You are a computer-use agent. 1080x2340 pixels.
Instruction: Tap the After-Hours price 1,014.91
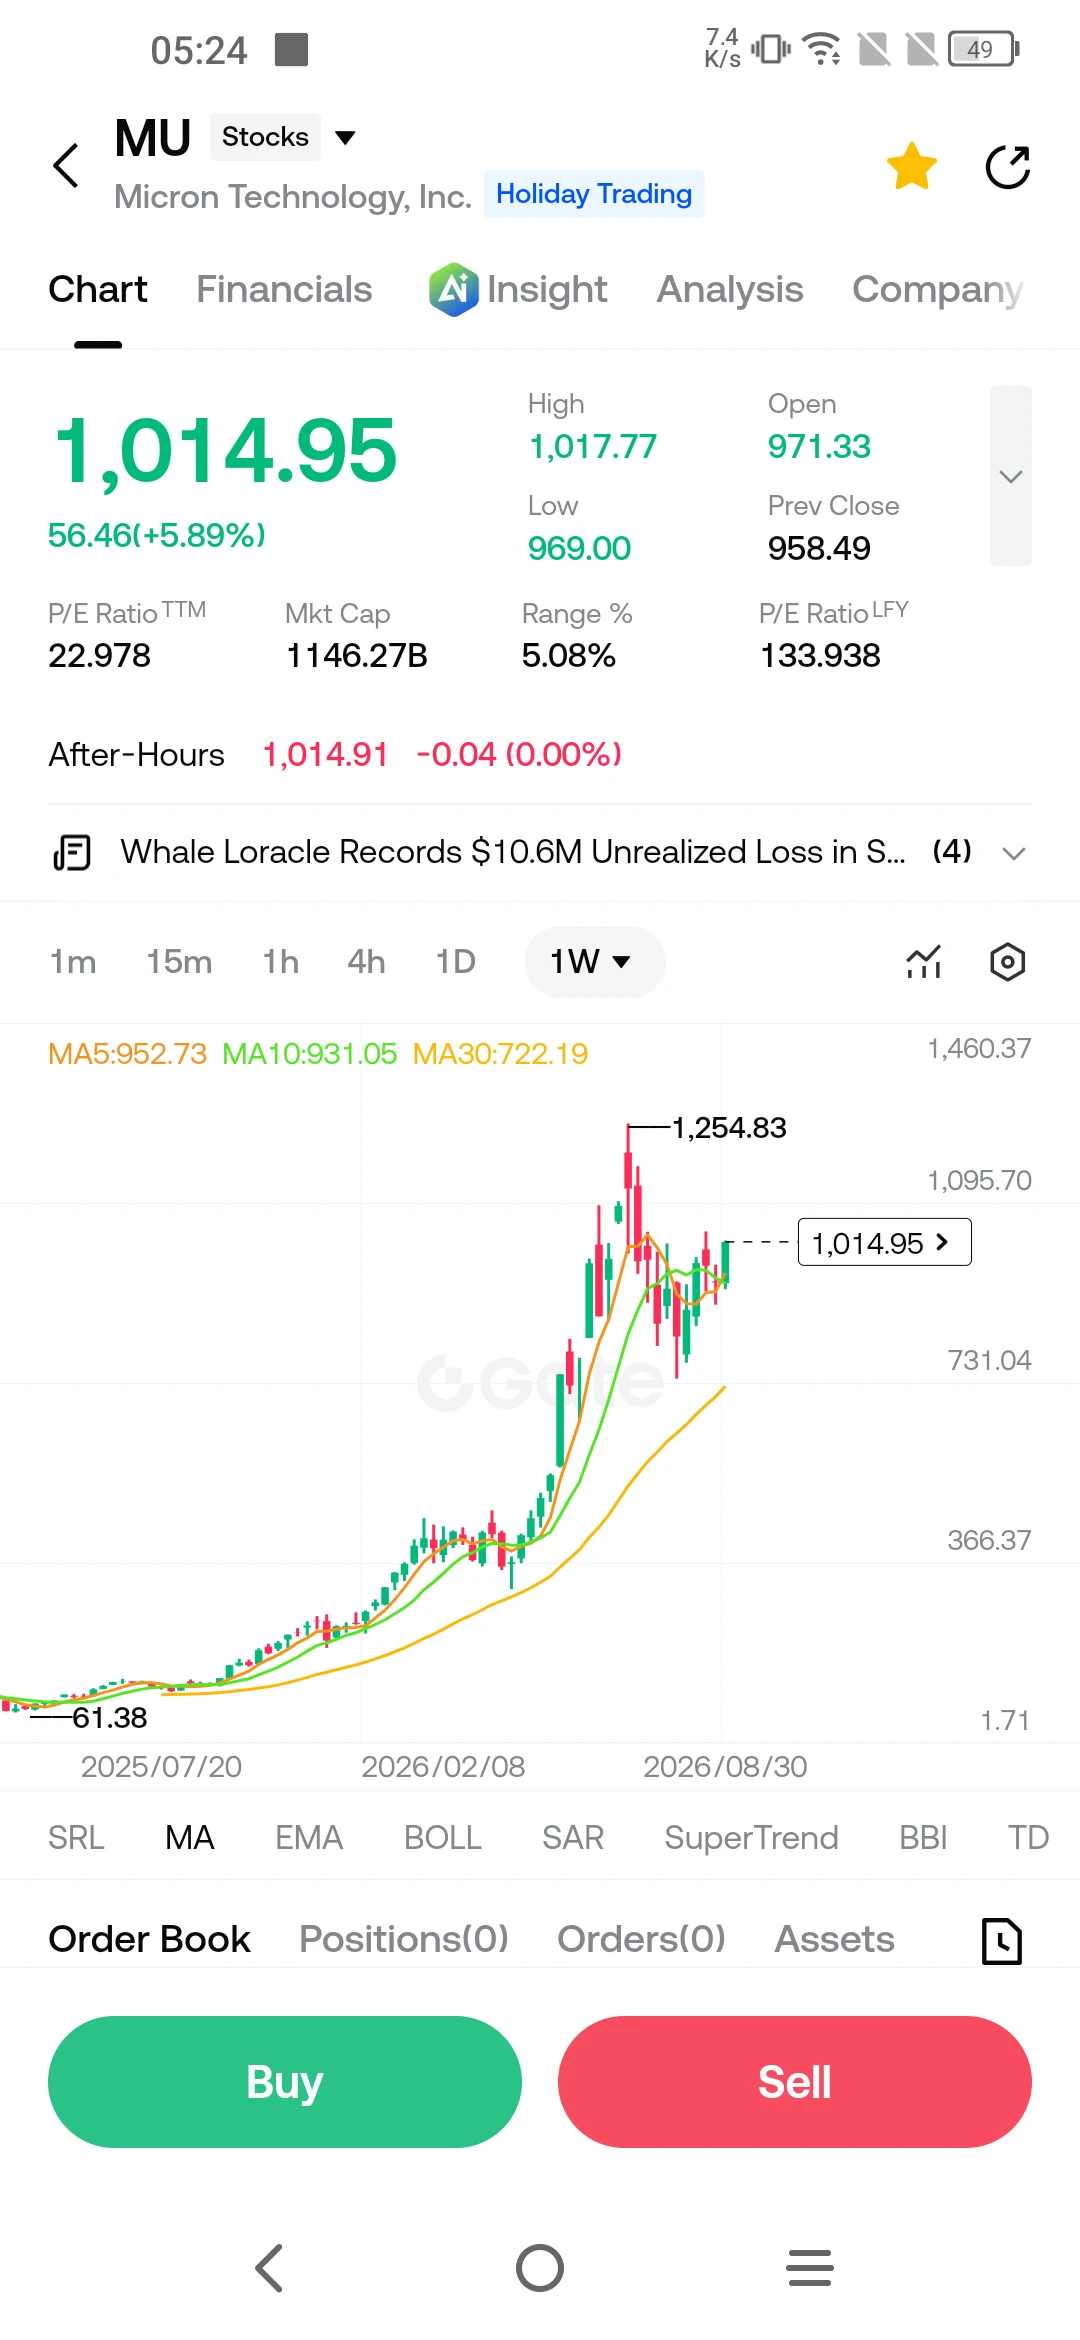click(x=325, y=755)
